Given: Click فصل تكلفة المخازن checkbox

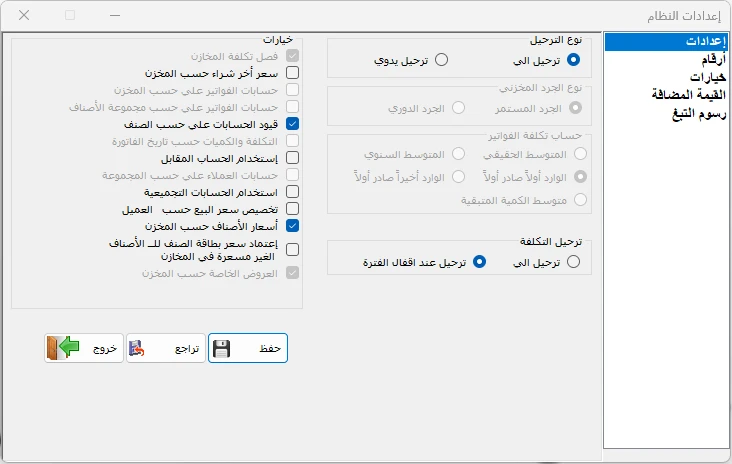Looking at the screenshot, I should tap(292, 56).
